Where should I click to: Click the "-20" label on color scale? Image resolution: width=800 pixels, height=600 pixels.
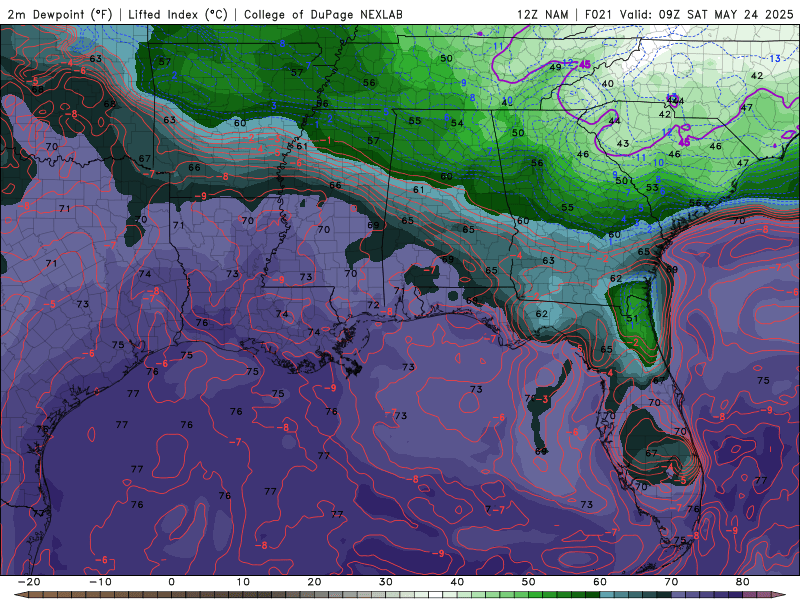pos(29,582)
